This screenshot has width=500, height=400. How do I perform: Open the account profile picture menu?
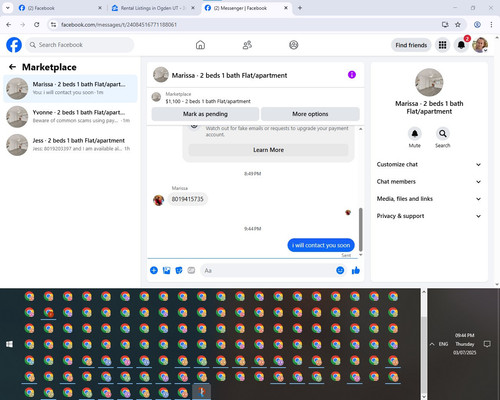click(480, 45)
